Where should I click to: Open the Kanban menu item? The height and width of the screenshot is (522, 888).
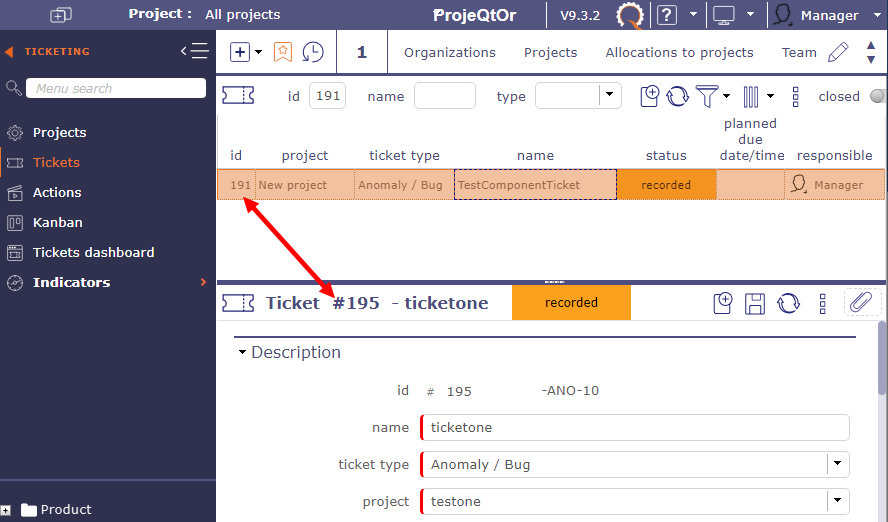click(57, 222)
